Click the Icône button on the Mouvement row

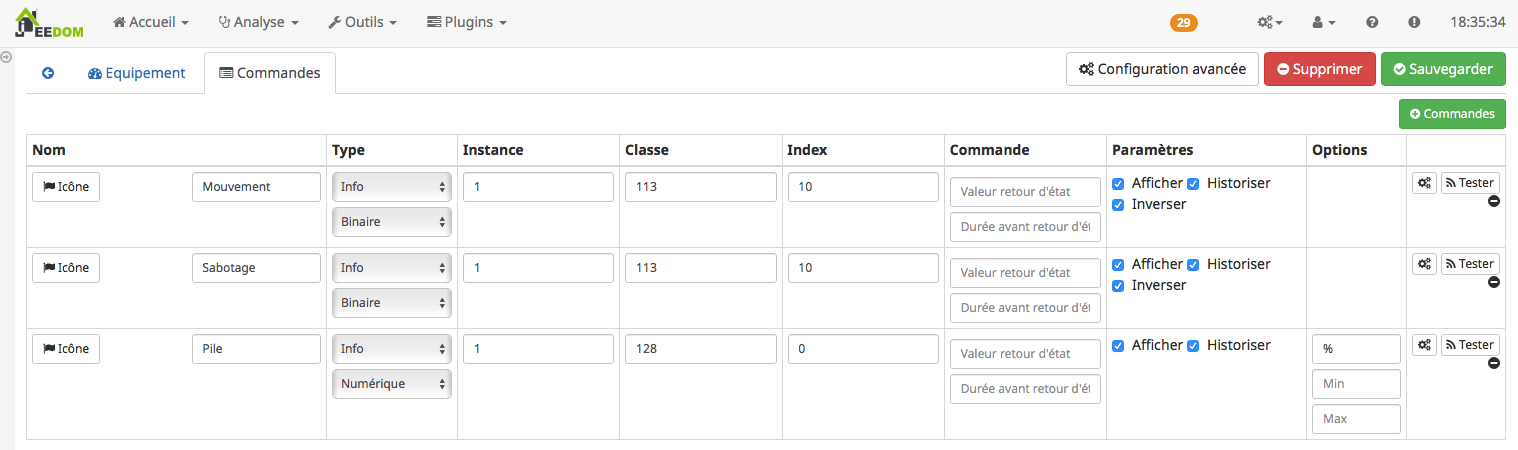tap(66, 187)
